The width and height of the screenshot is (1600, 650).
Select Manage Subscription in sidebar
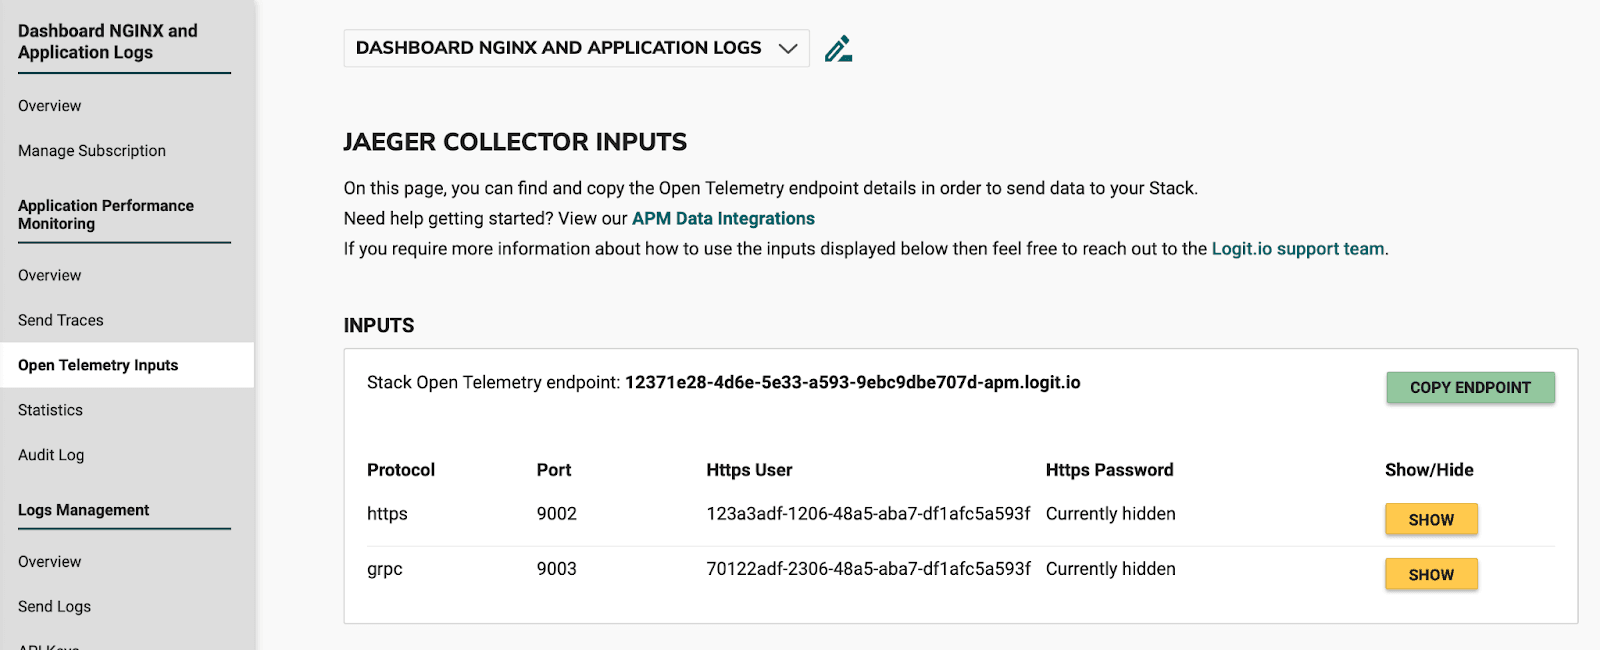point(92,151)
